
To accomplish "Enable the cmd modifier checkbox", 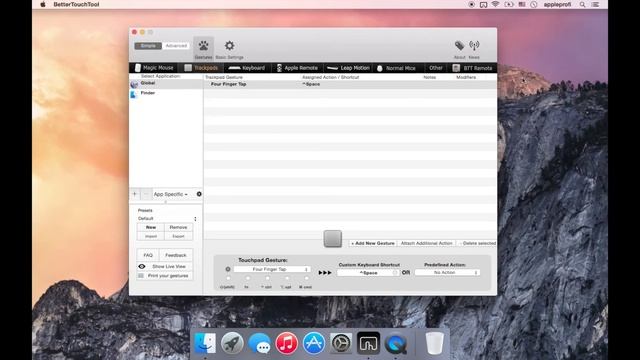I will [307, 278].
